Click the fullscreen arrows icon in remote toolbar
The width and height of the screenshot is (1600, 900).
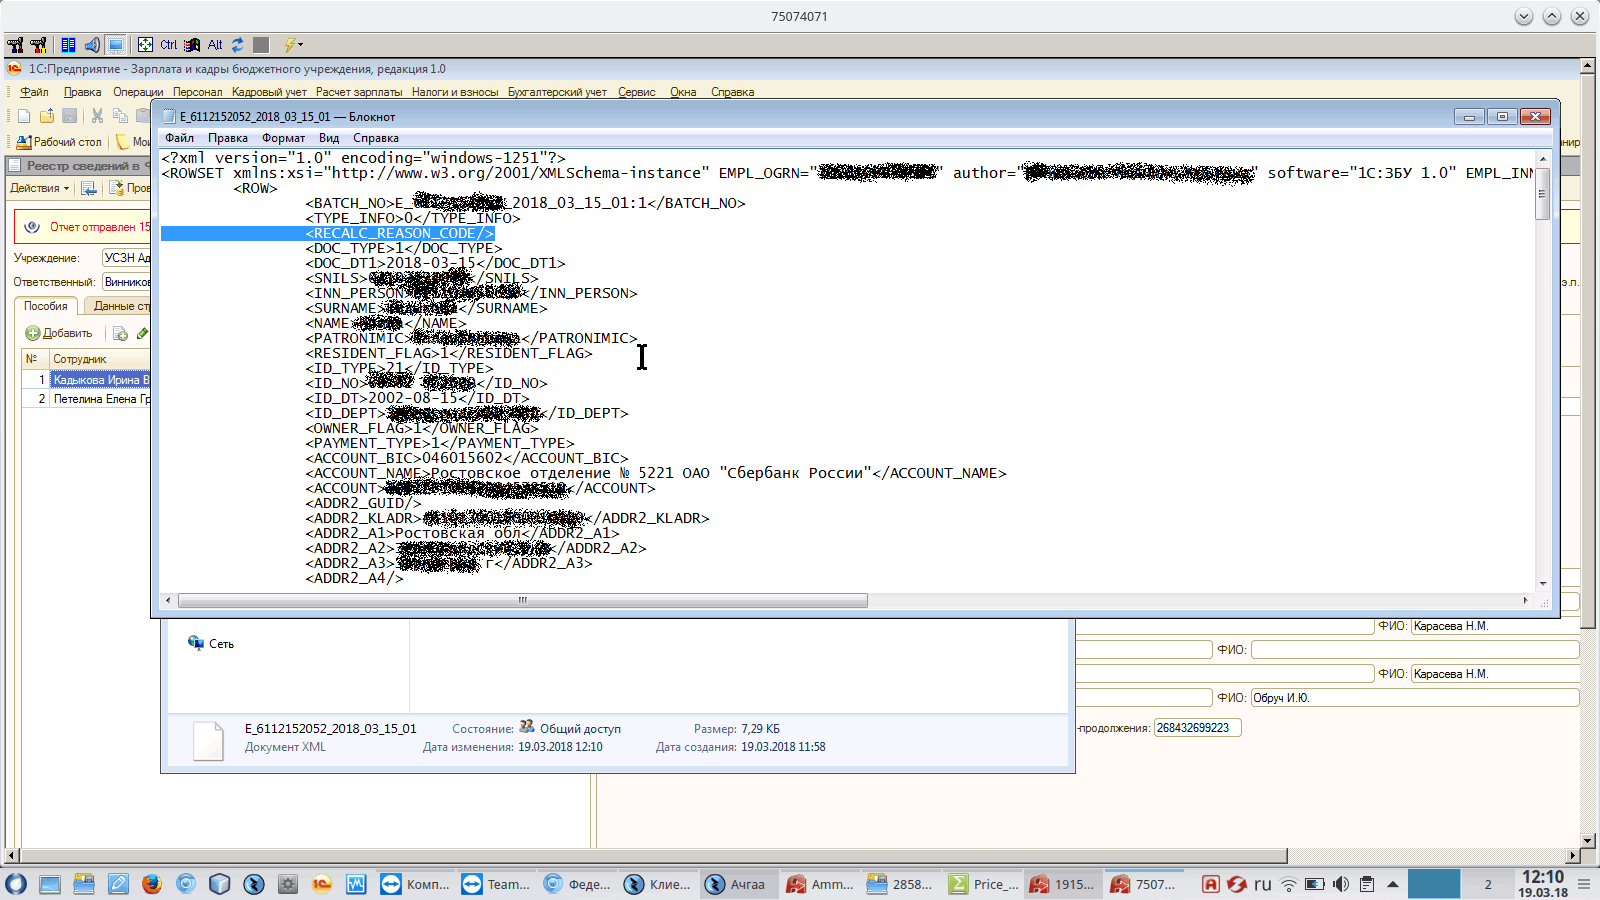(145, 44)
